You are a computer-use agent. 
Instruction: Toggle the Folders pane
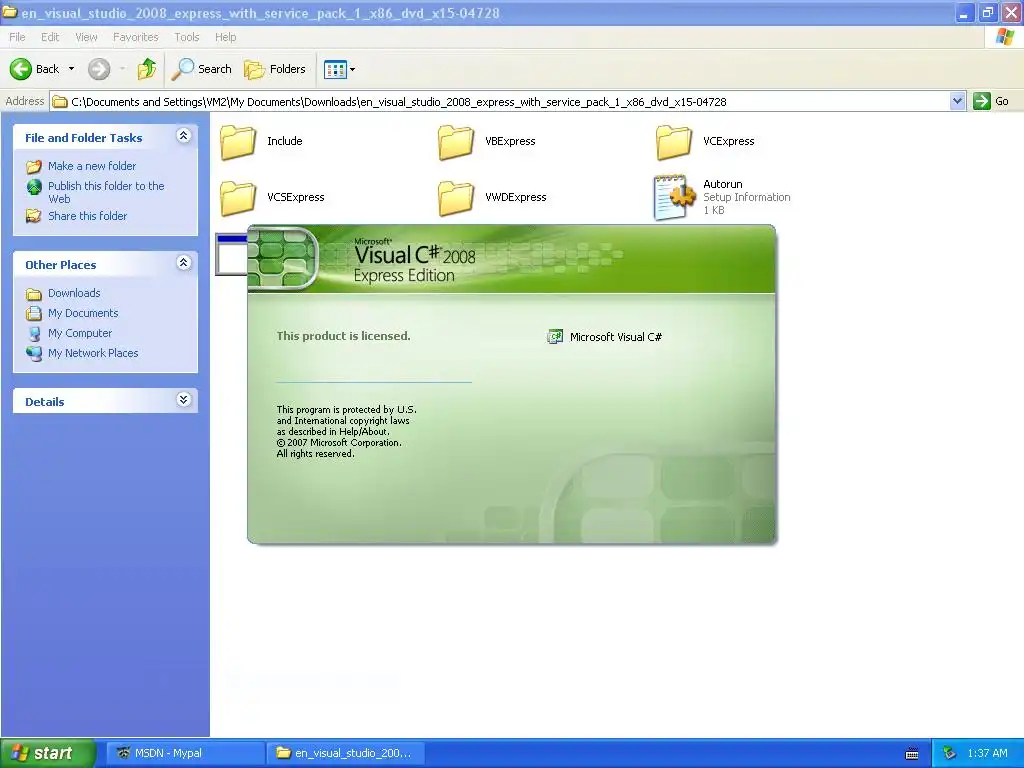click(x=275, y=69)
